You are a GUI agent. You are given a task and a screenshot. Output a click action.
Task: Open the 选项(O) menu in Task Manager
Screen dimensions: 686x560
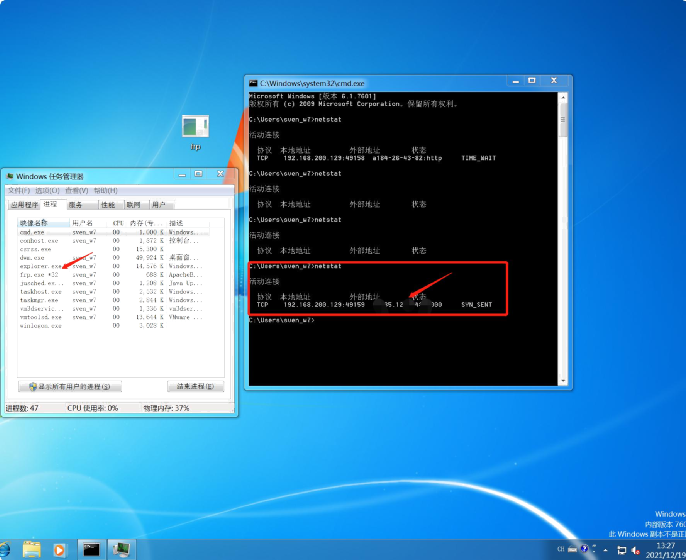point(47,190)
